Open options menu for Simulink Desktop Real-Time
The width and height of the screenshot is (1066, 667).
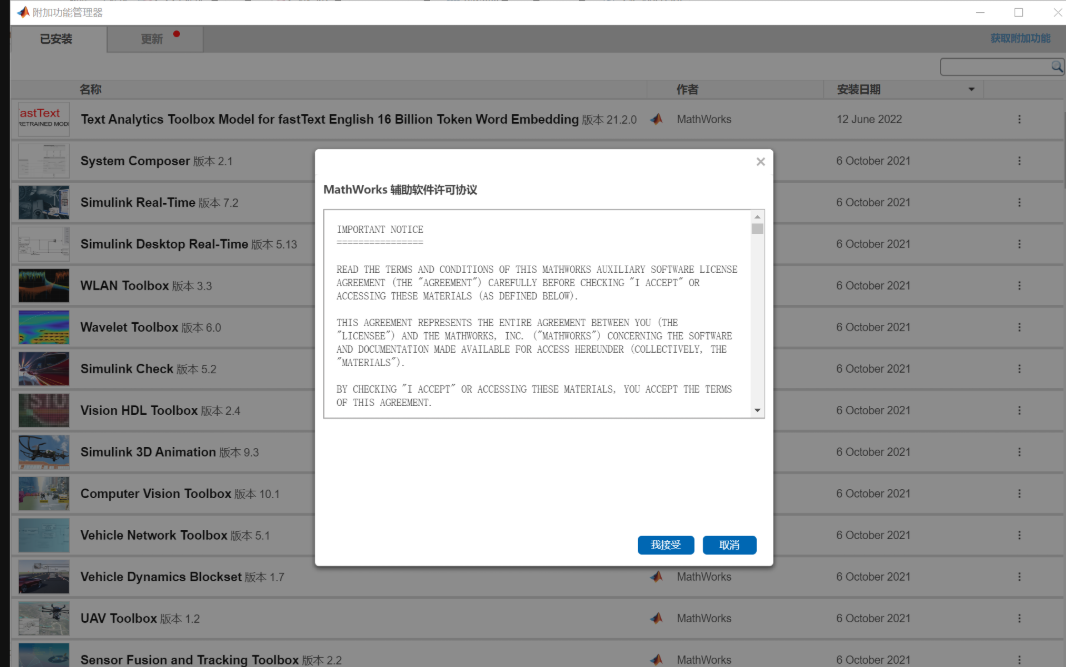(1019, 244)
